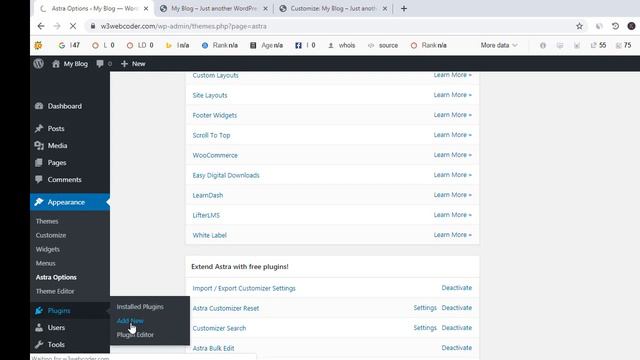Open WooCommerce module link
640x360 pixels.
pos(215,156)
